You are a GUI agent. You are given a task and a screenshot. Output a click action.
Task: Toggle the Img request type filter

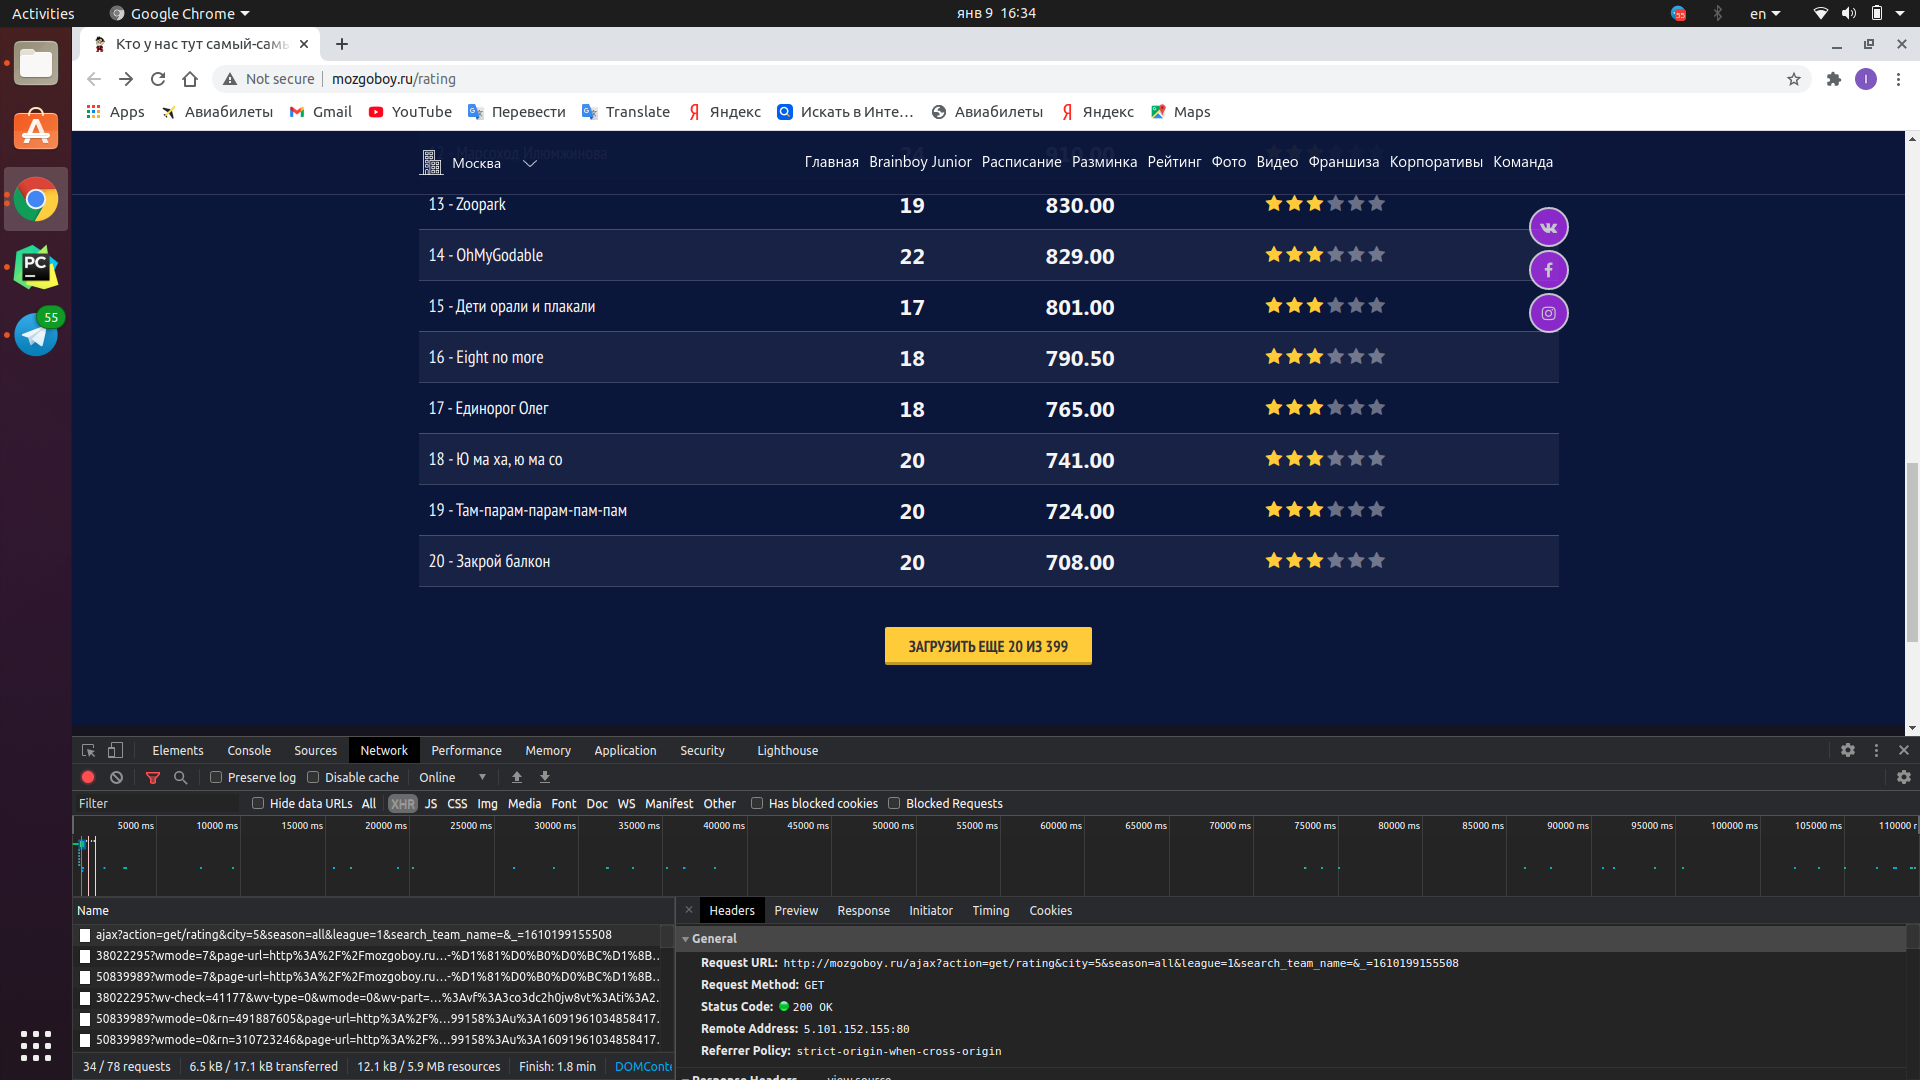click(487, 803)
